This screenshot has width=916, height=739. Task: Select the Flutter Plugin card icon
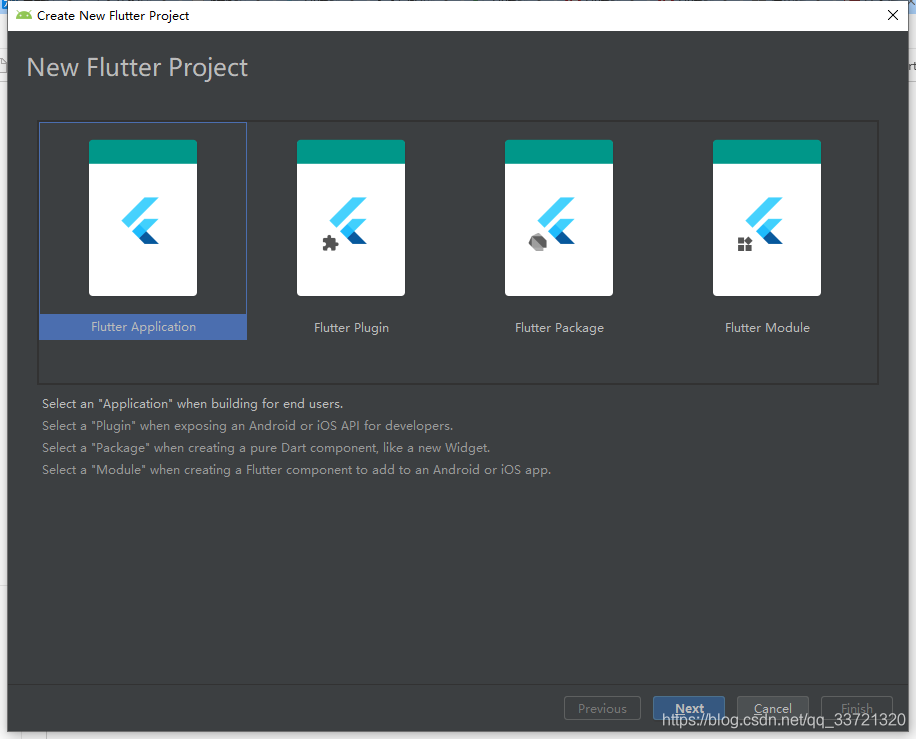tap(351, 218)
